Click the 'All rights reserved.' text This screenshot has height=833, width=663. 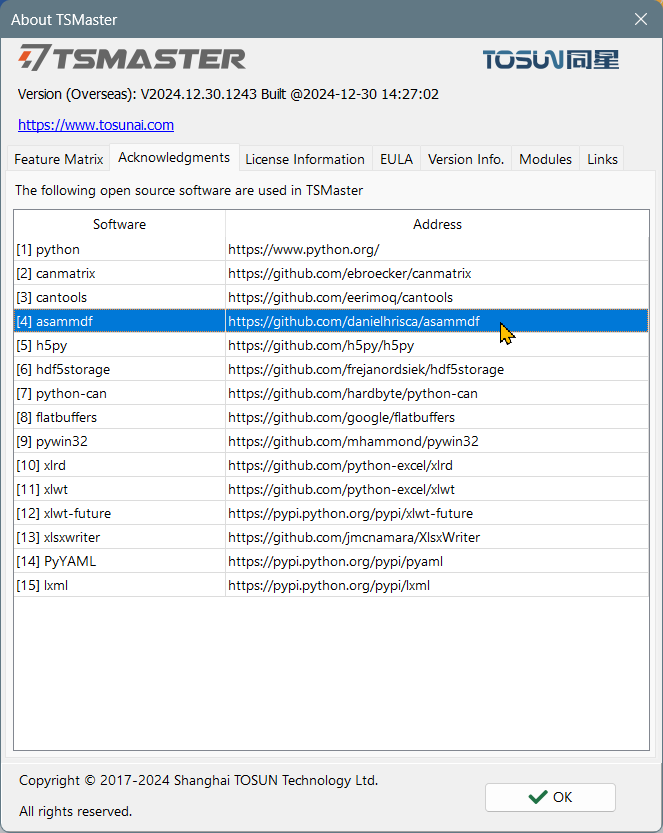click(75, 811)
